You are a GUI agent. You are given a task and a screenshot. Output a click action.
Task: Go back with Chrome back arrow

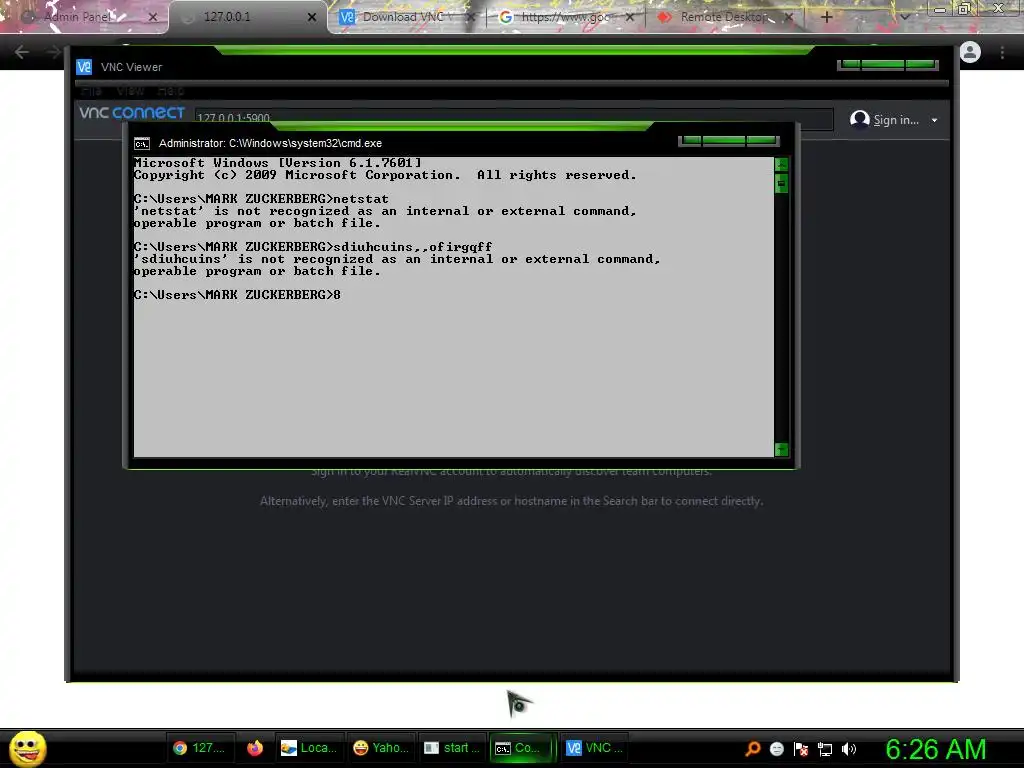(x=22, y=52)
